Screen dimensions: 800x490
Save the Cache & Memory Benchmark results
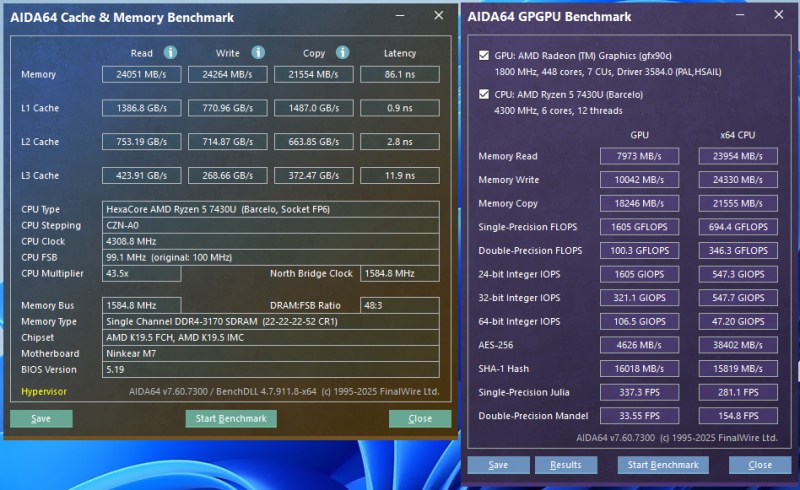[41, 419]
